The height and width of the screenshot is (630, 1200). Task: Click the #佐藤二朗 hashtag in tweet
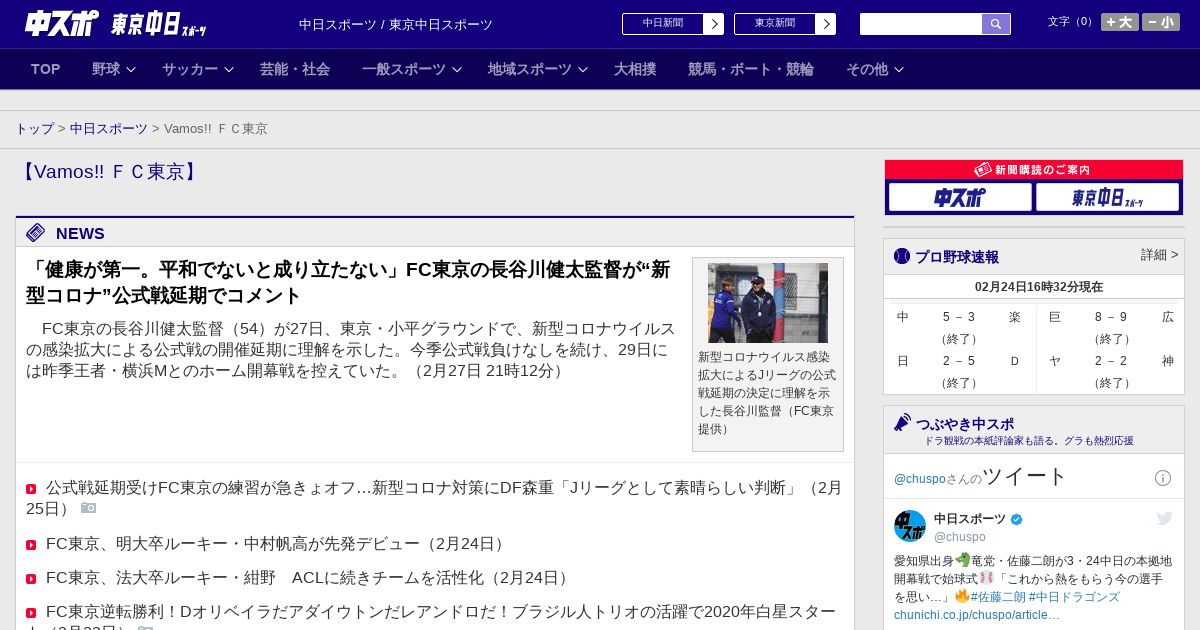997,597
